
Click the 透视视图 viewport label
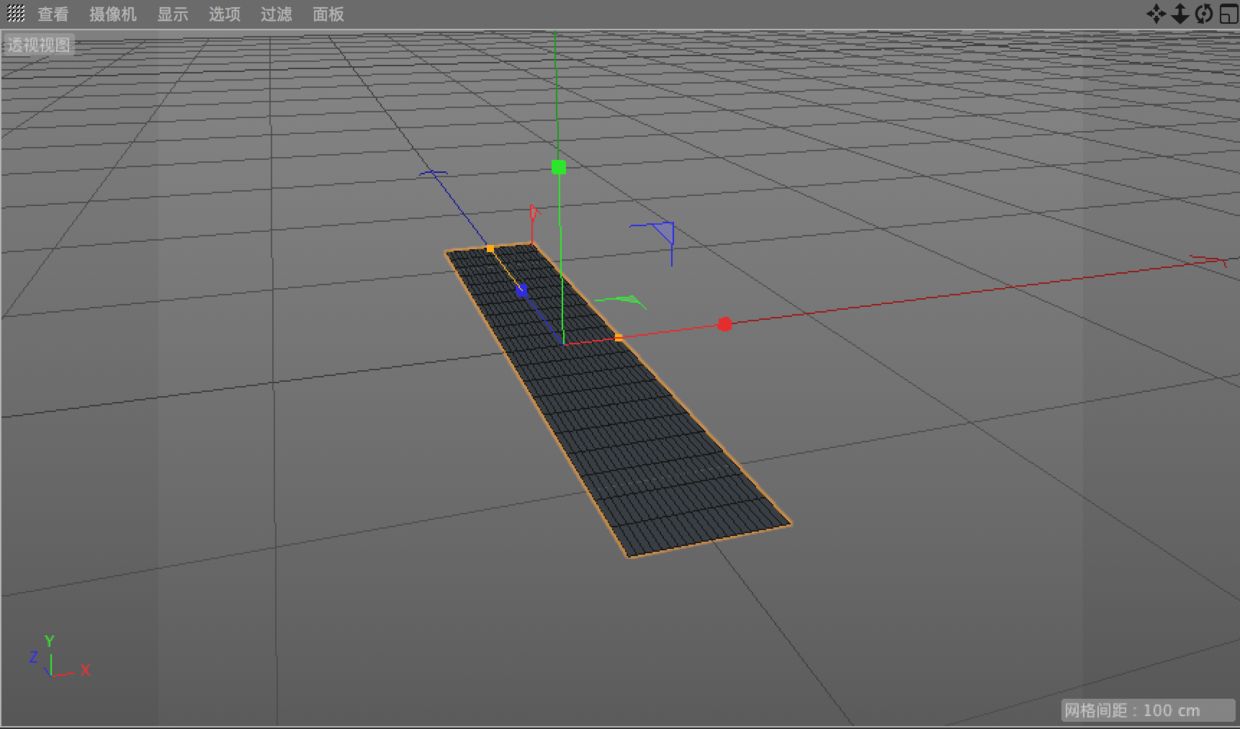(x=40, y=45)
